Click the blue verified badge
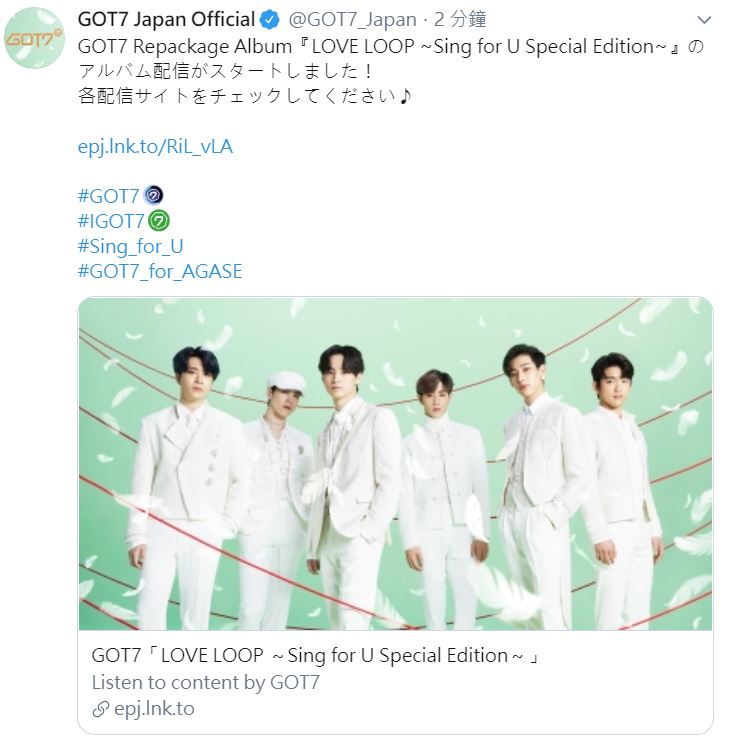This screenshot has height=743, width=729. coord(270,20)
